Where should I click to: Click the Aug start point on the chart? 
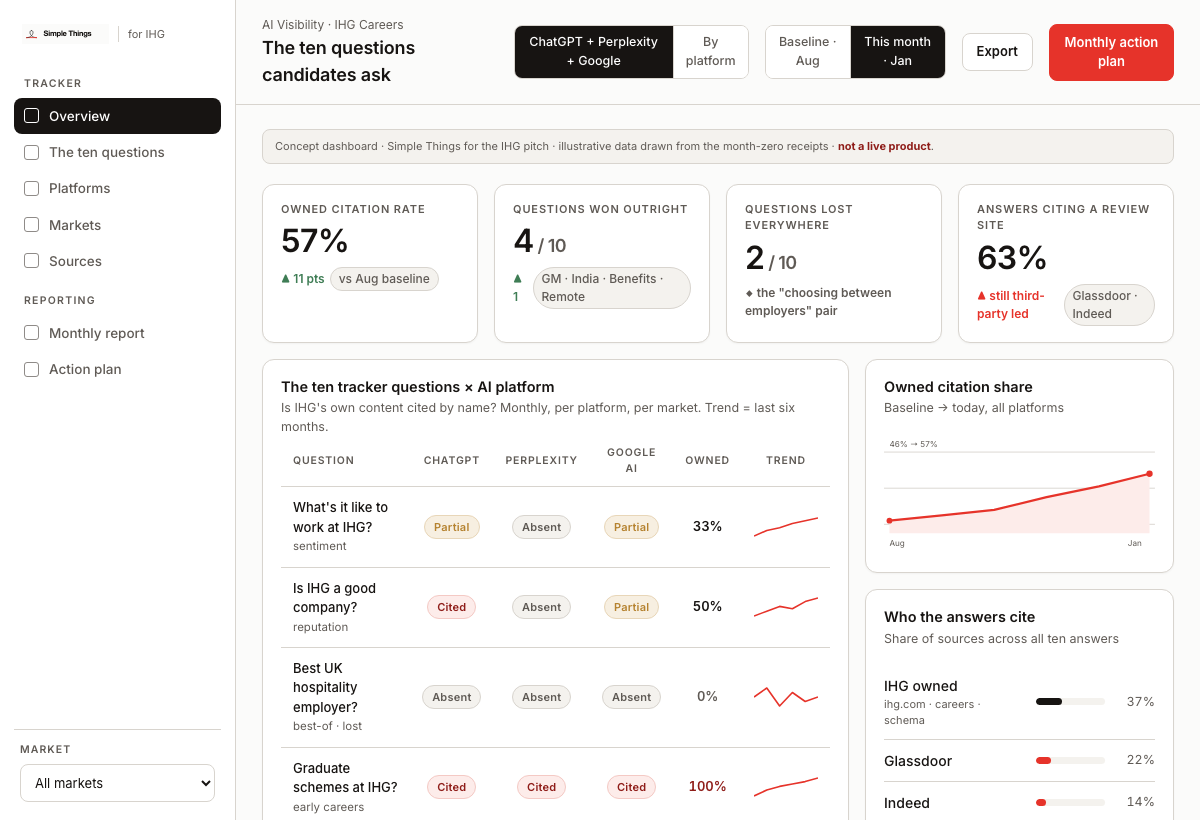pyautogui.click(x=889, y=521)
